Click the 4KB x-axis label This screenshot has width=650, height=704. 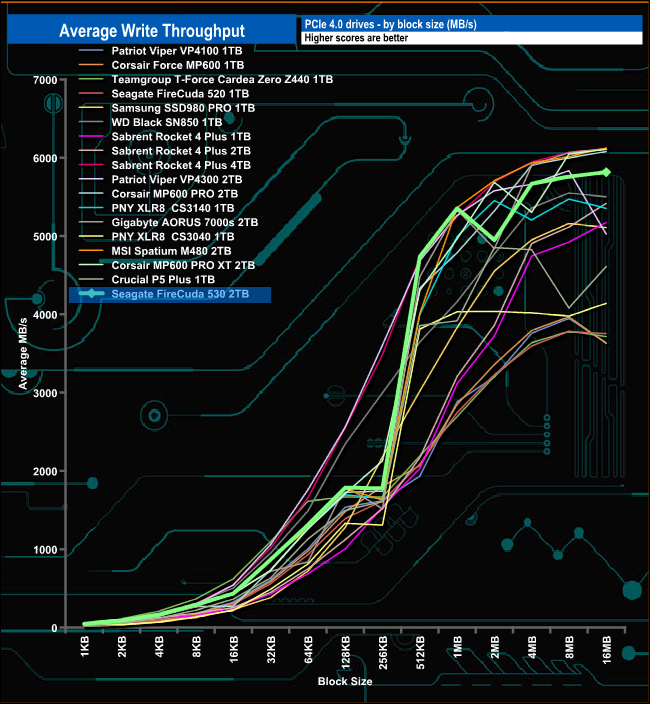coord(159,647)
